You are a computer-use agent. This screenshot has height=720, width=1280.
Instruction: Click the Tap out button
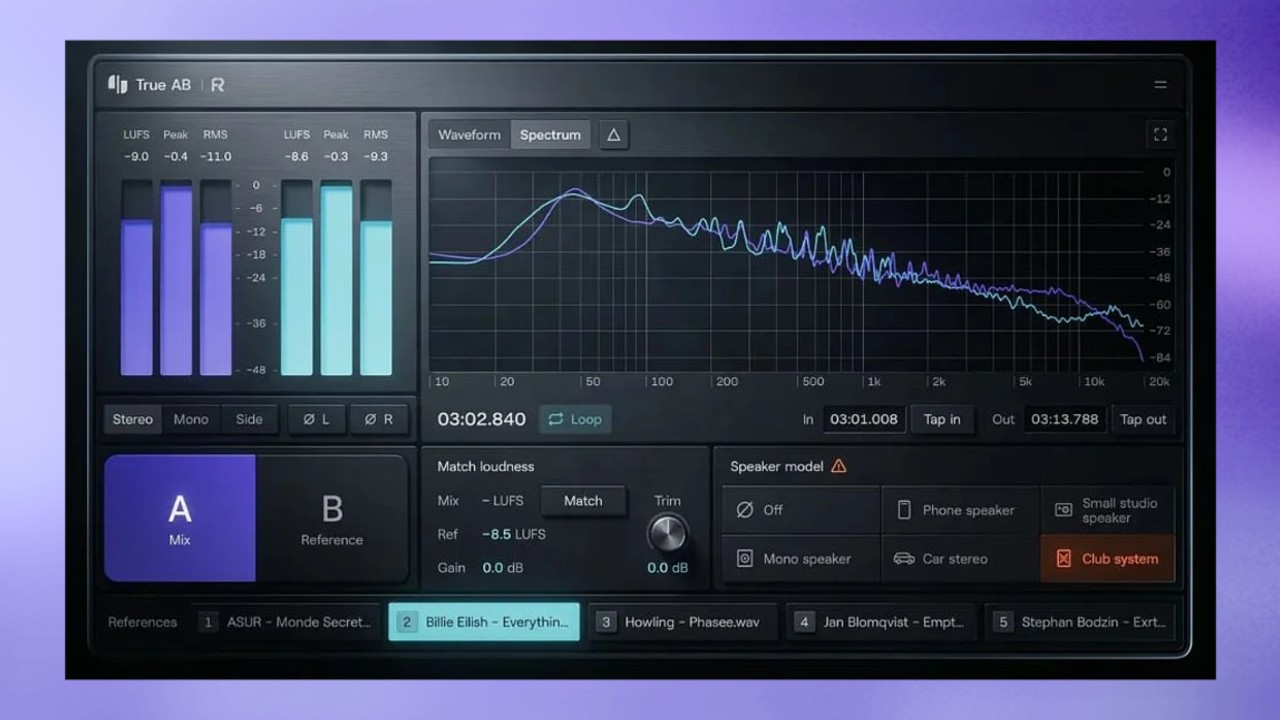[x=1143, y=419]
